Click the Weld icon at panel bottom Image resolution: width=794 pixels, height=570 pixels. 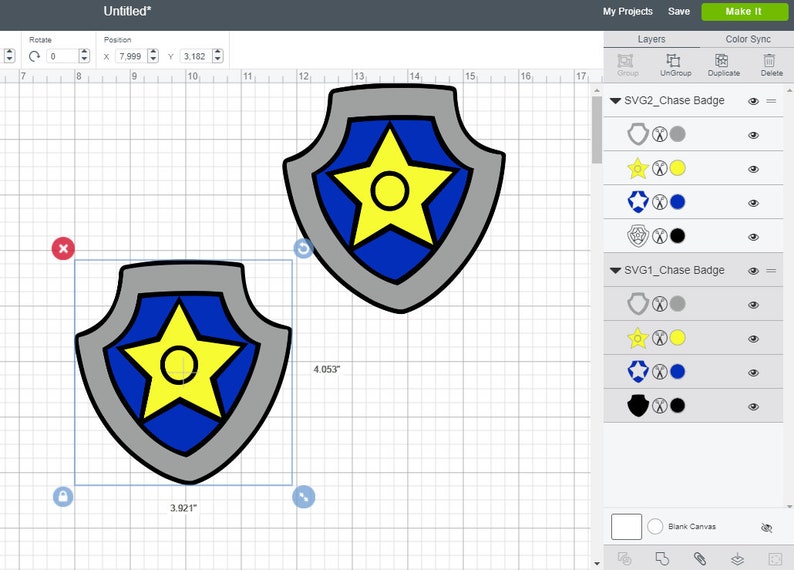pos(662,559)
